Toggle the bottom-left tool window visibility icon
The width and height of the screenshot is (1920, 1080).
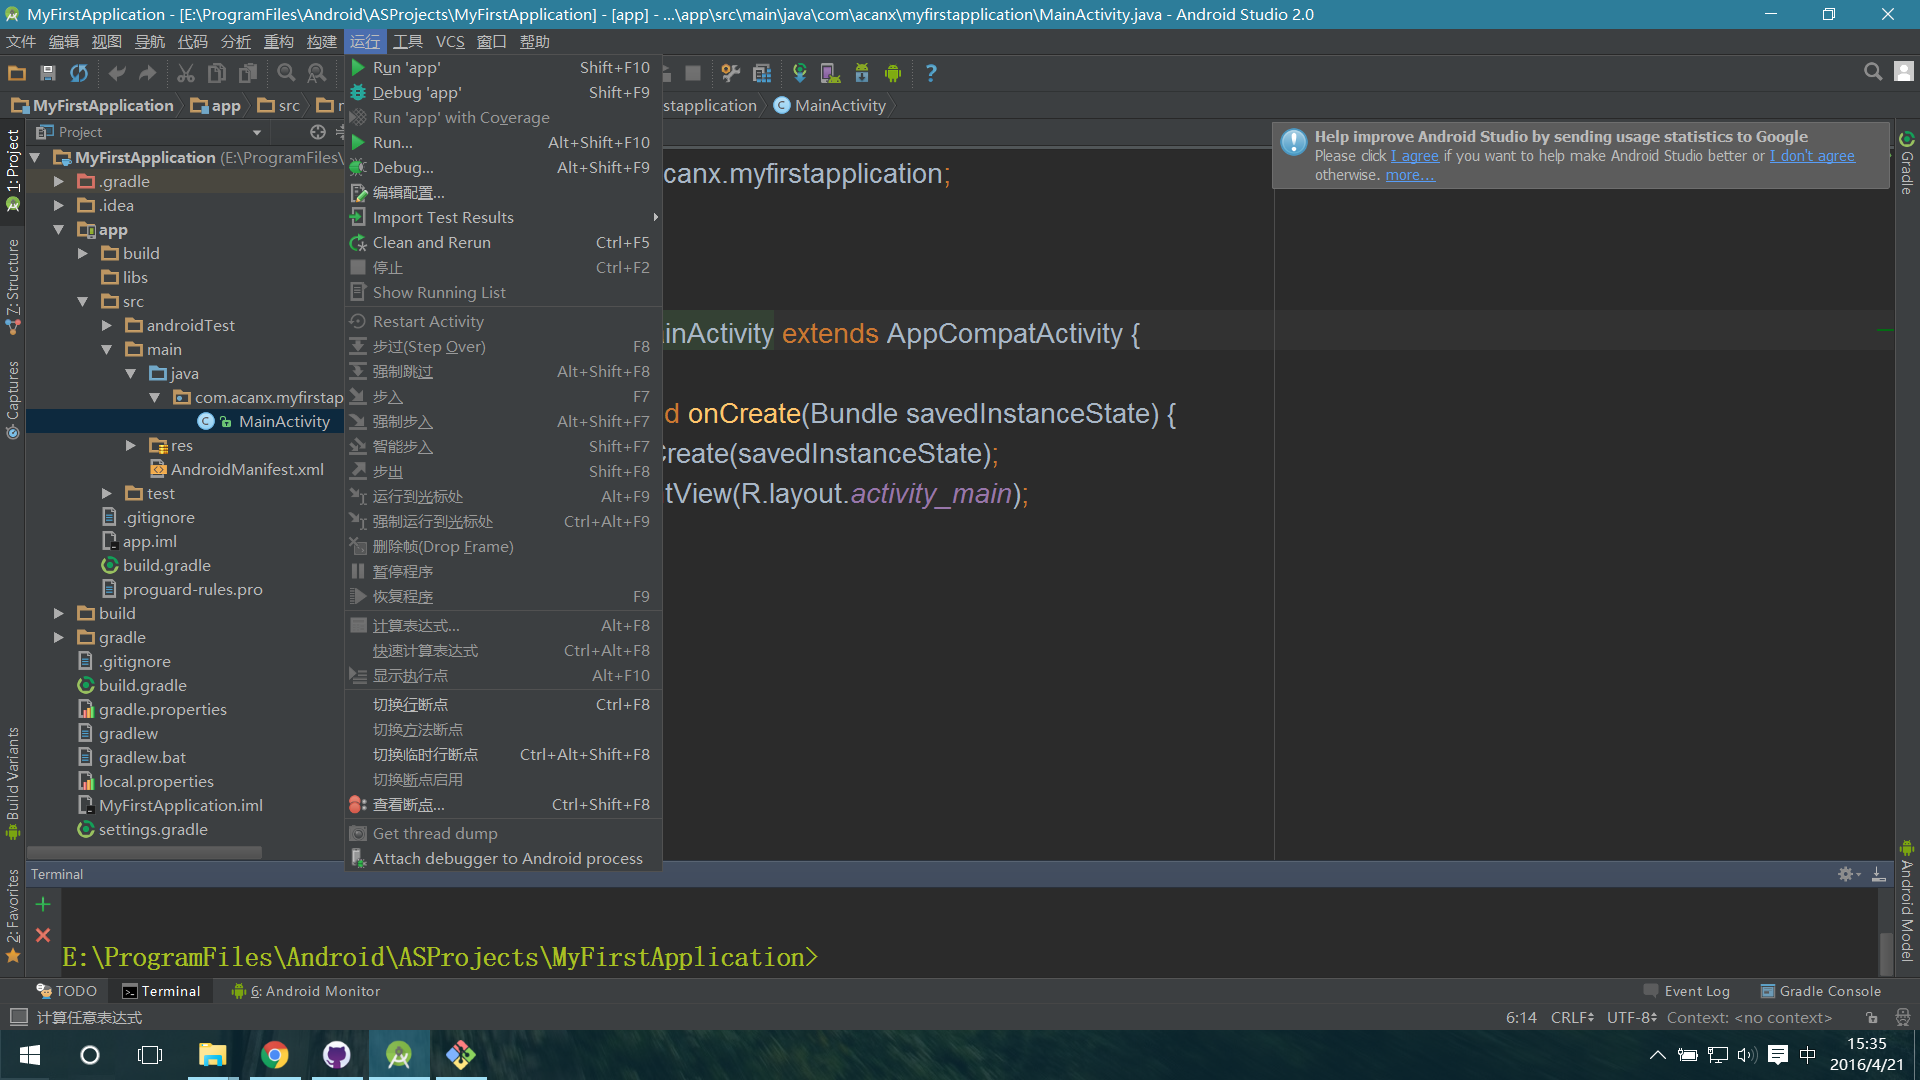(18, 1017)
